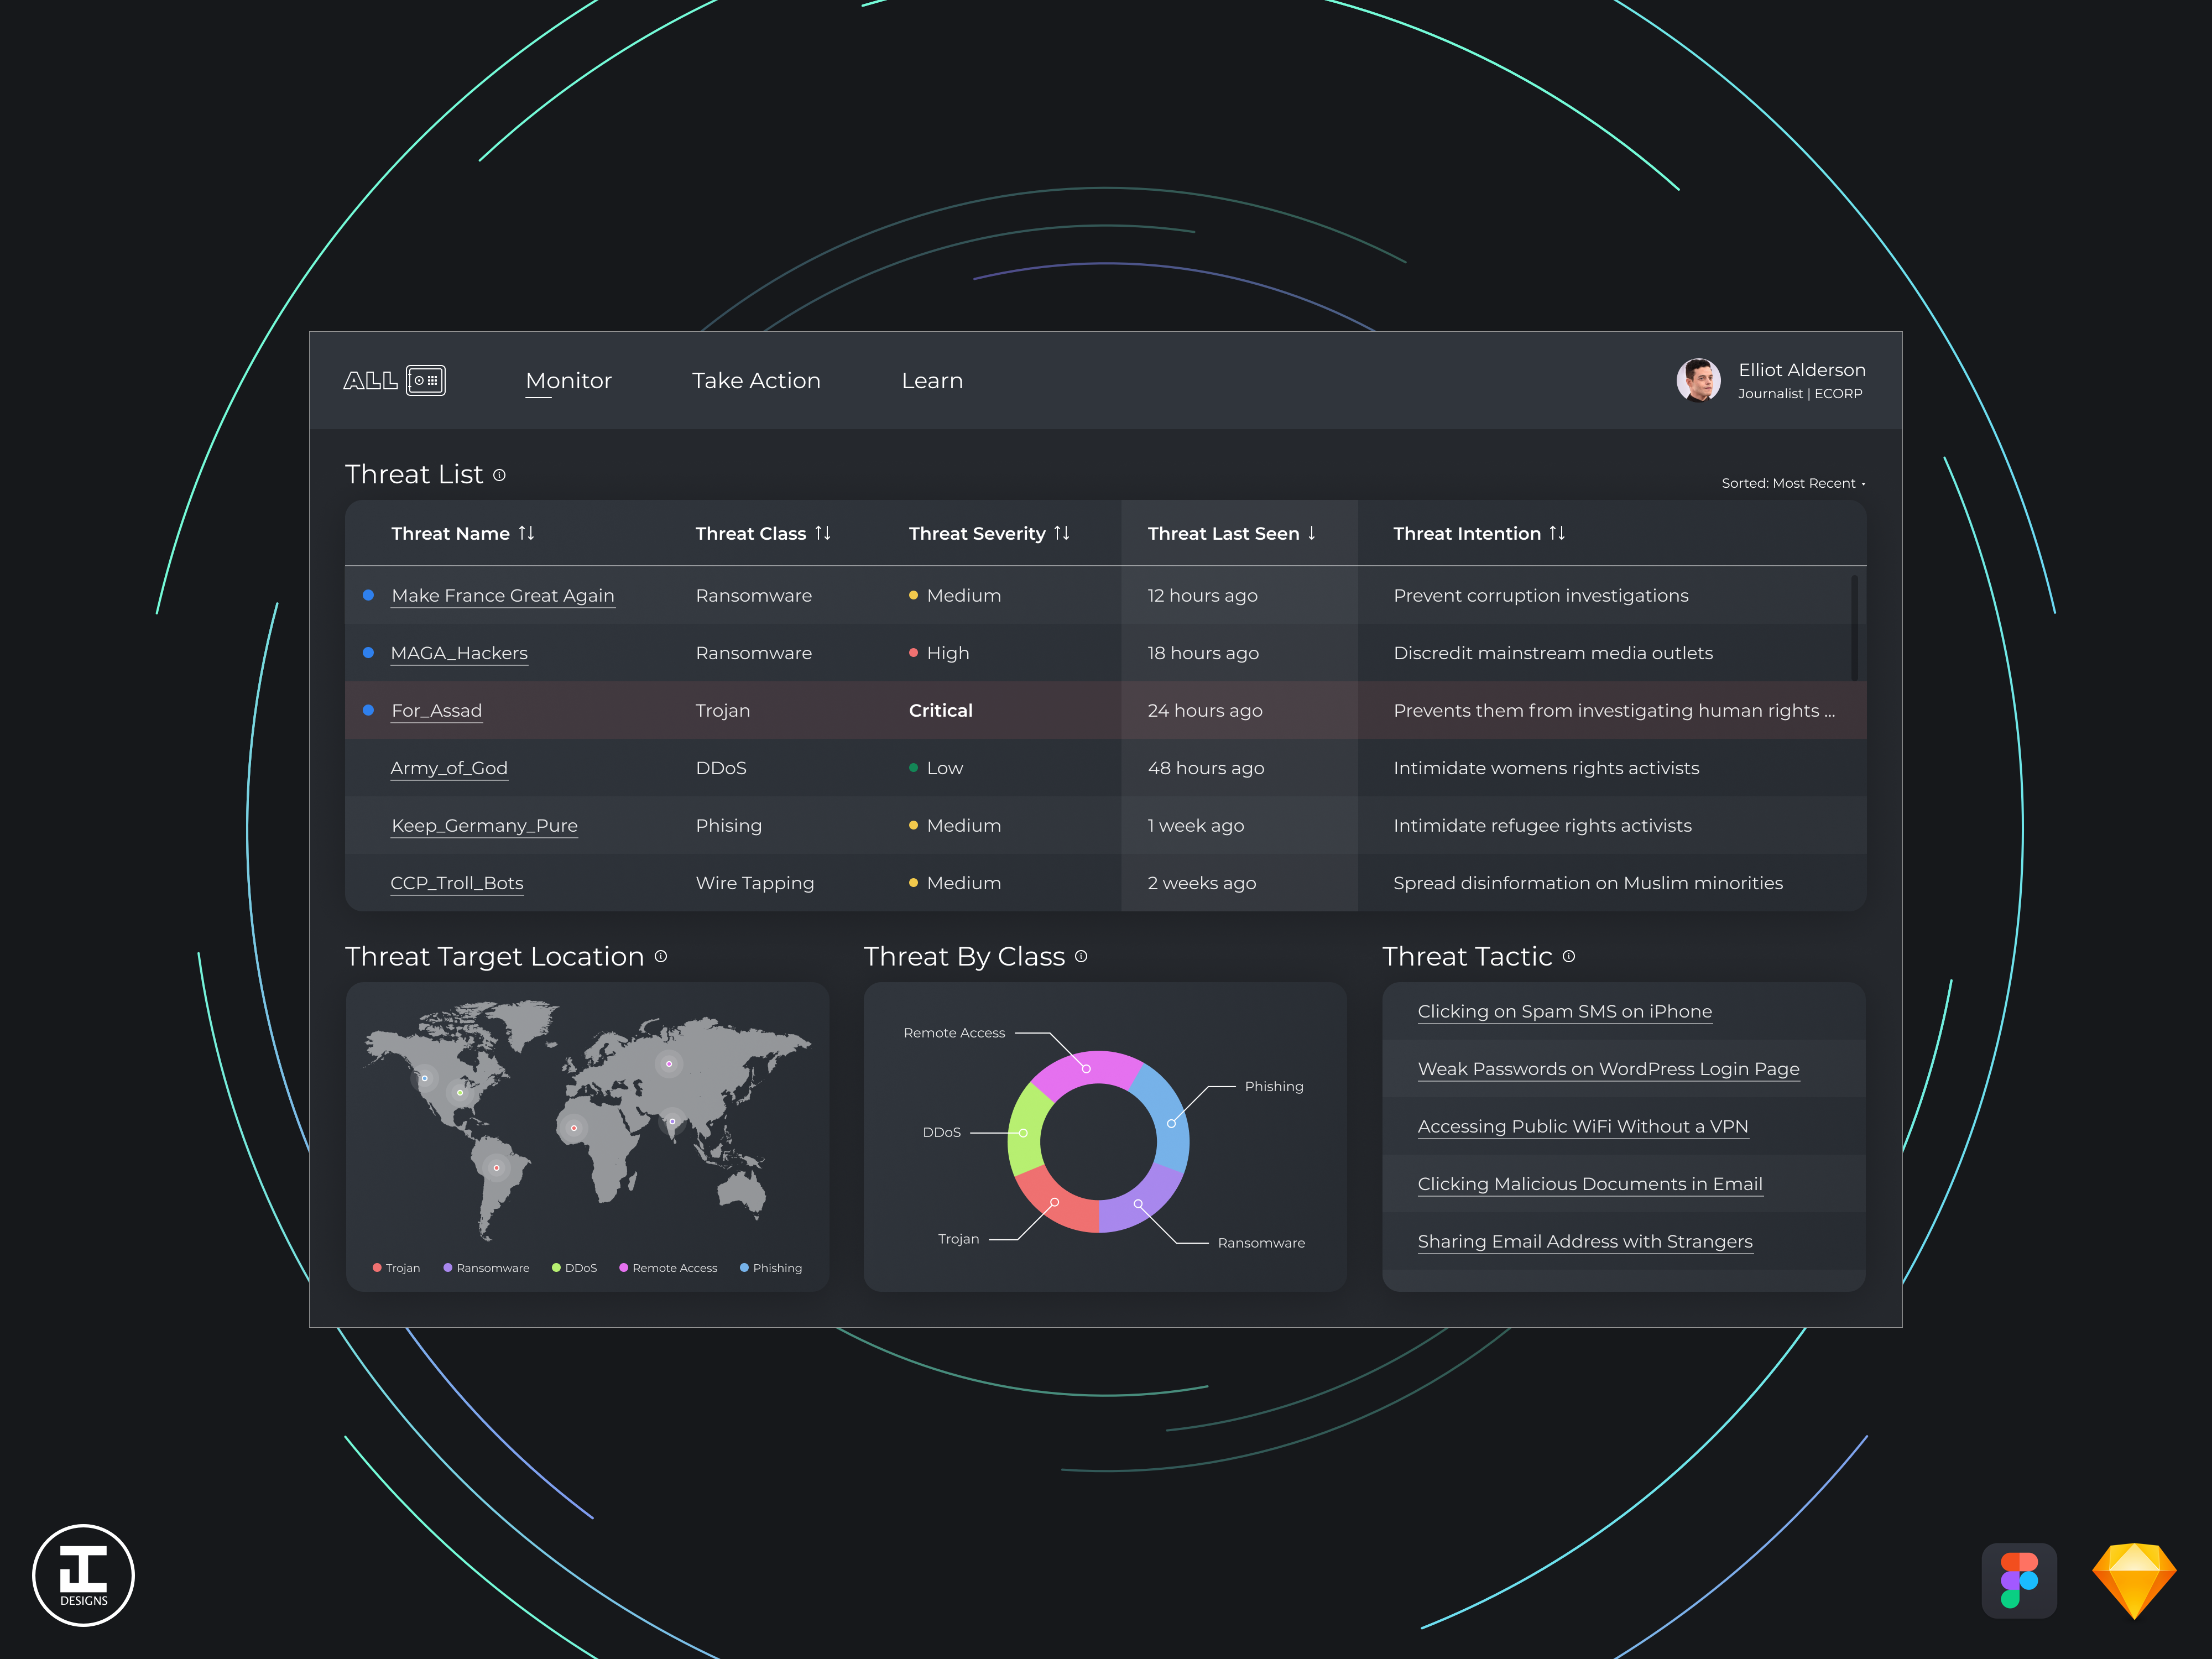The image size is (2212, 1659).
Task: Sort by the Threat Intention column arrows
Action: (1557, 533)
